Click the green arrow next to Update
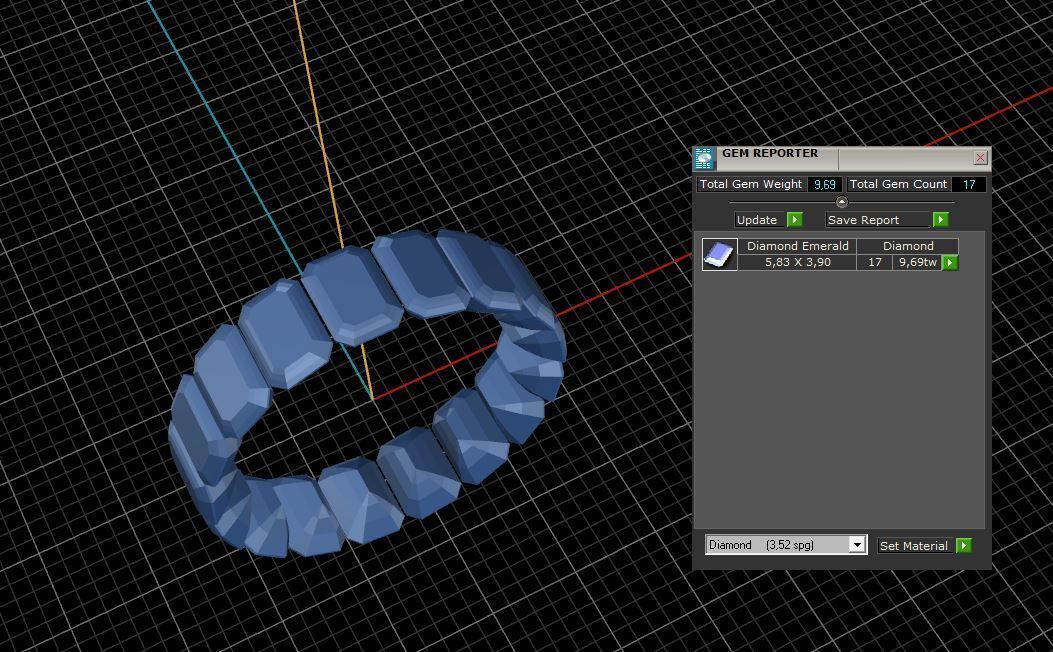Screen dimensions: 1053x652 pyautogui.click(x=794, y=220)
